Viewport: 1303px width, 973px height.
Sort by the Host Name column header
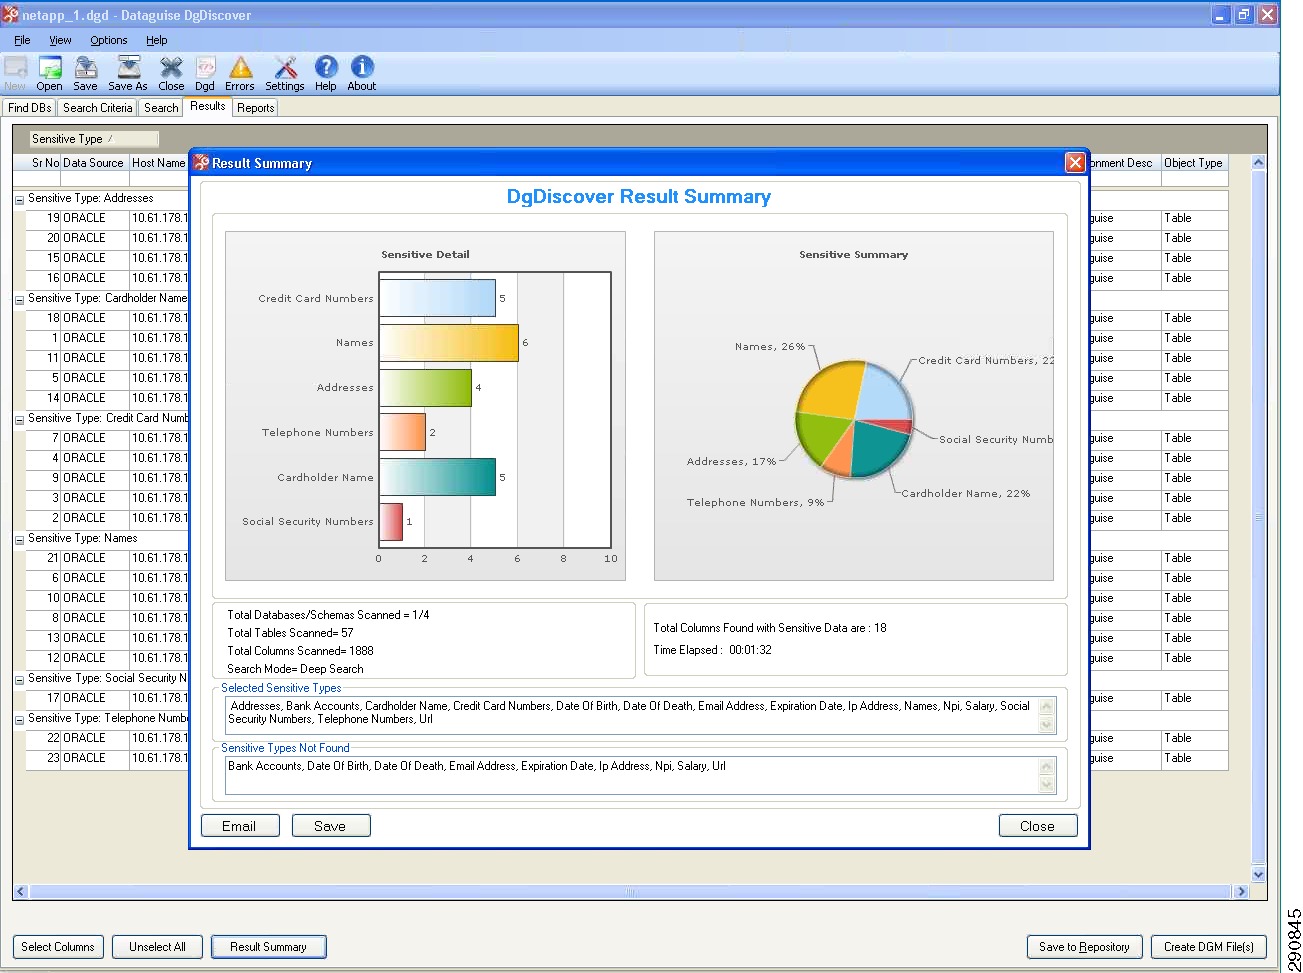point(159,163)
